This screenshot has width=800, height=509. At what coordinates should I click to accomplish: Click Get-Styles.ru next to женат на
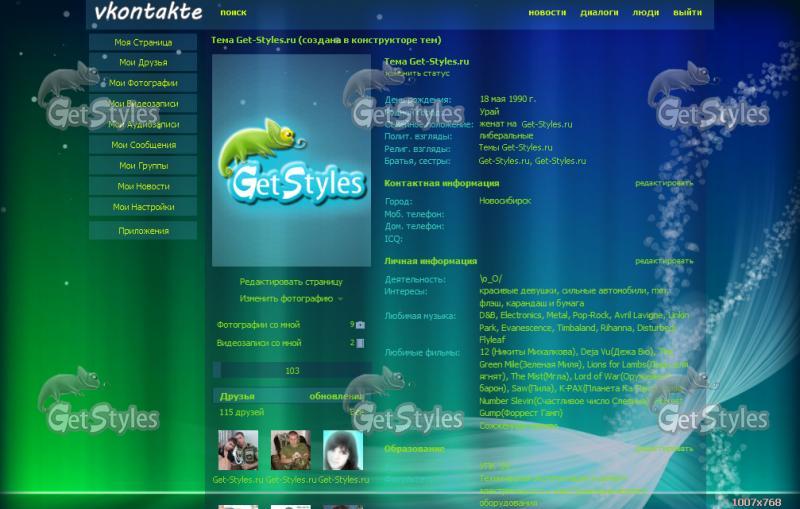click(x=546, y=124)
